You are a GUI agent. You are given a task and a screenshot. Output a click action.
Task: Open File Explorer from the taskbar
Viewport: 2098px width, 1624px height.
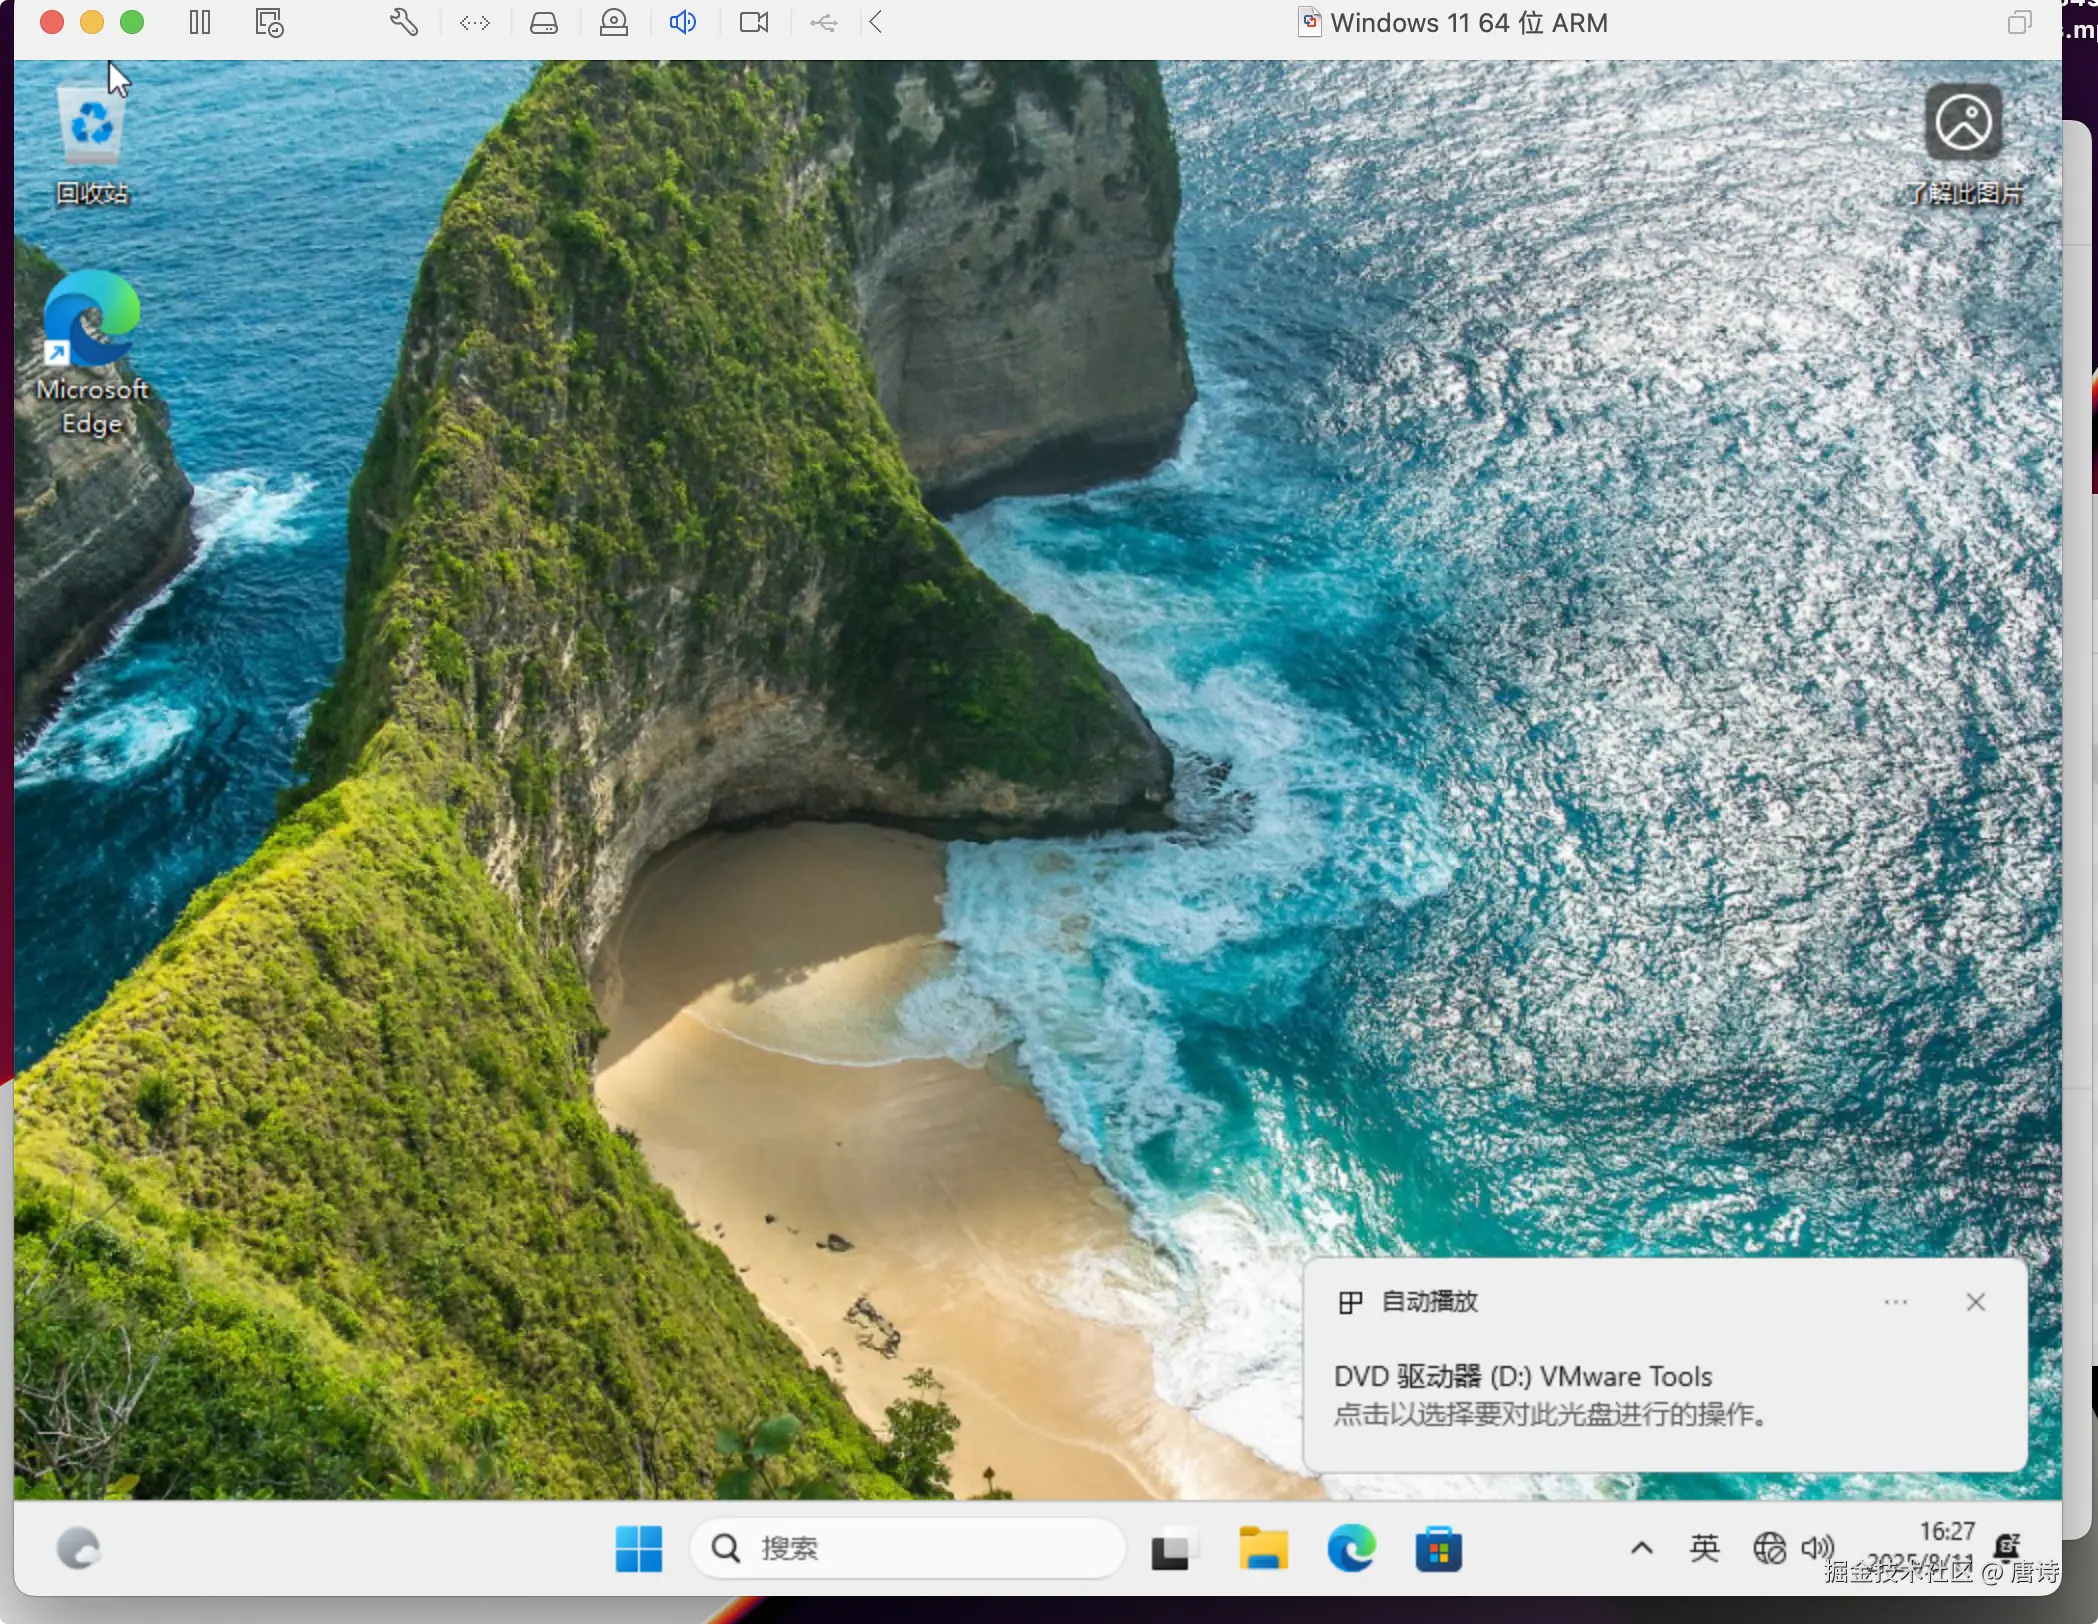click(1263, 1549)
